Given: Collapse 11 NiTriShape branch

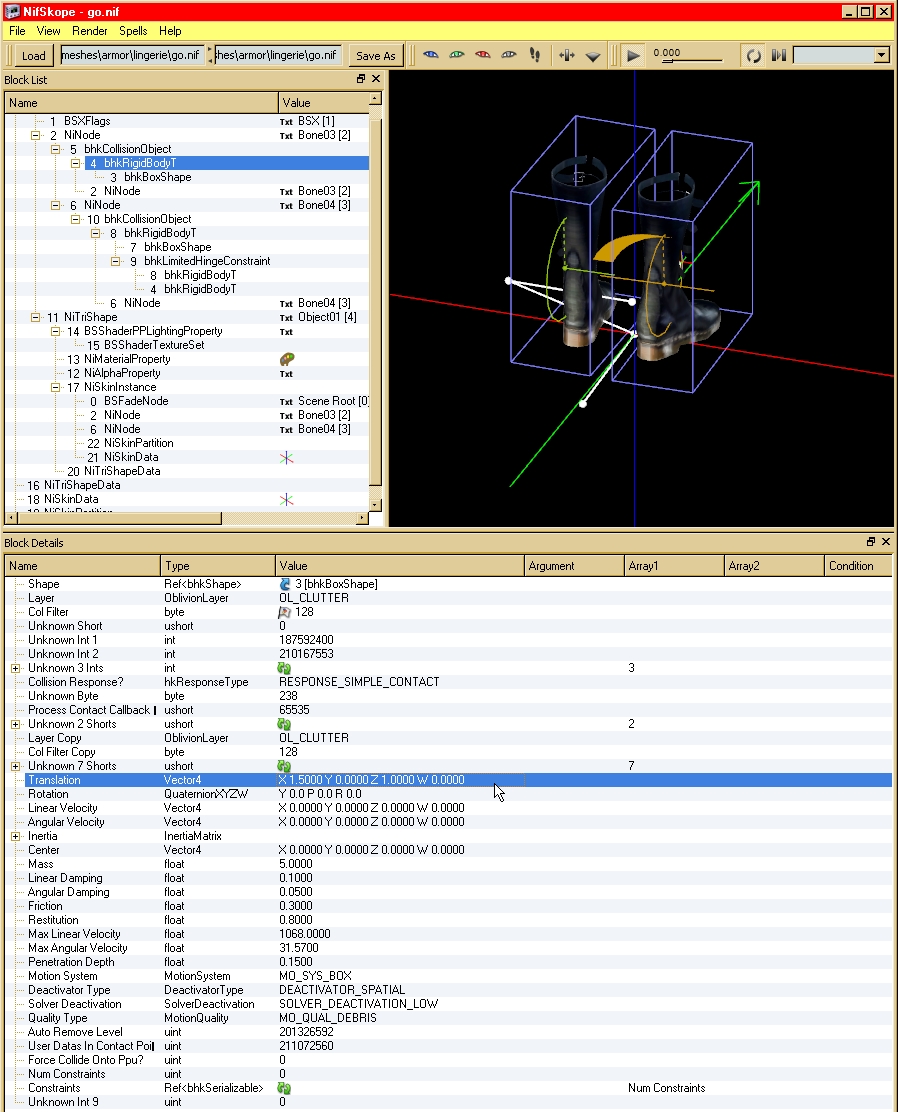Looking at the screenshot, I should (35, 317).
